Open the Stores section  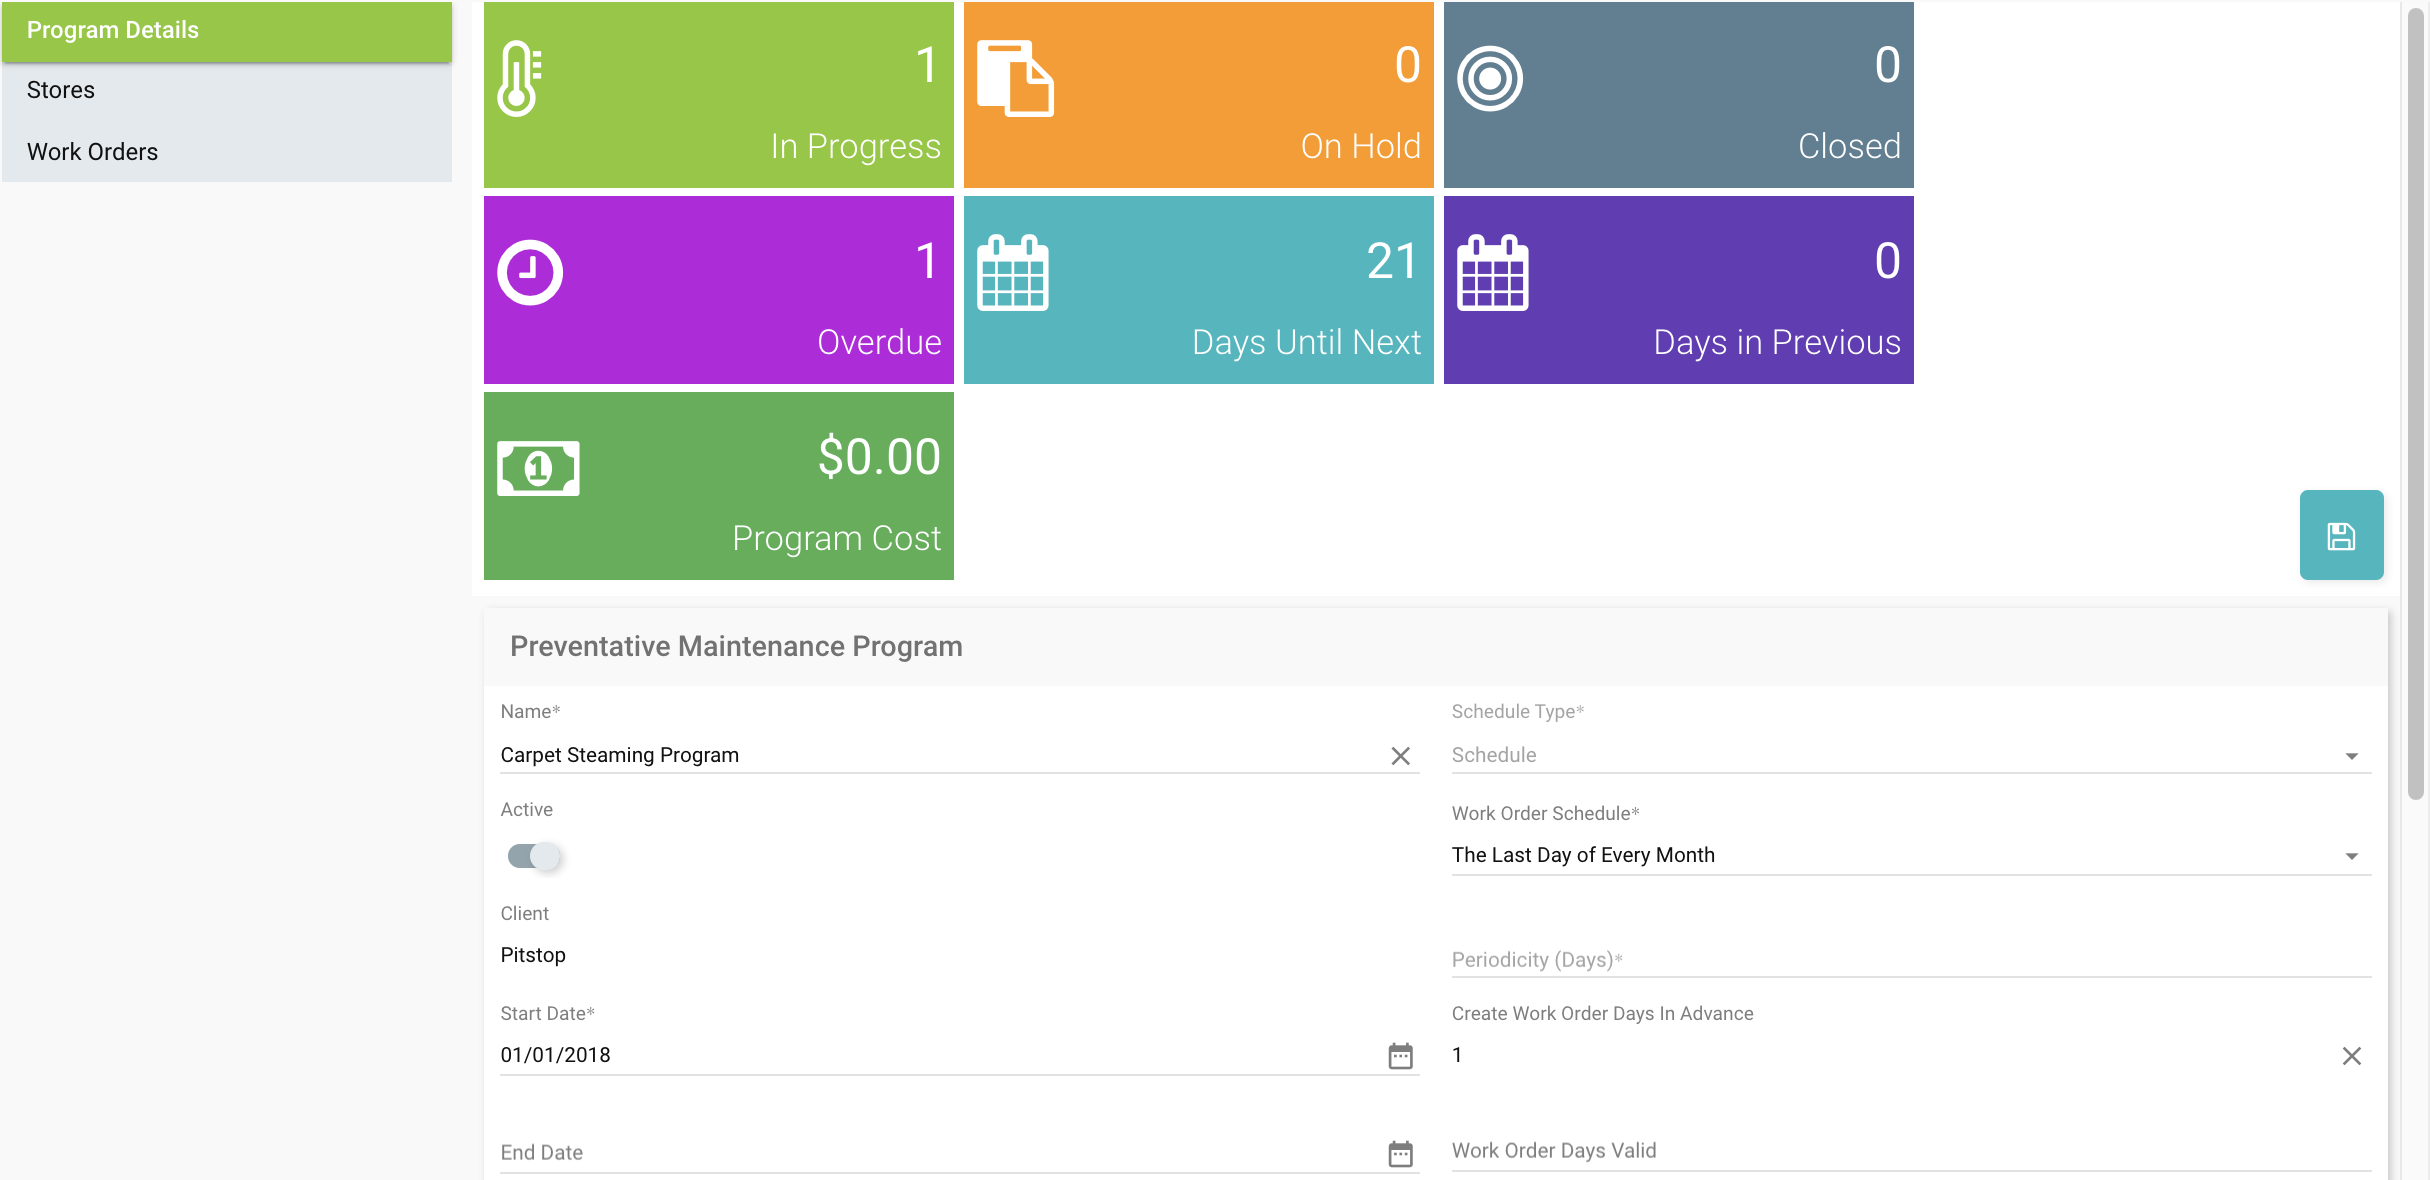[x=227, y=90]
